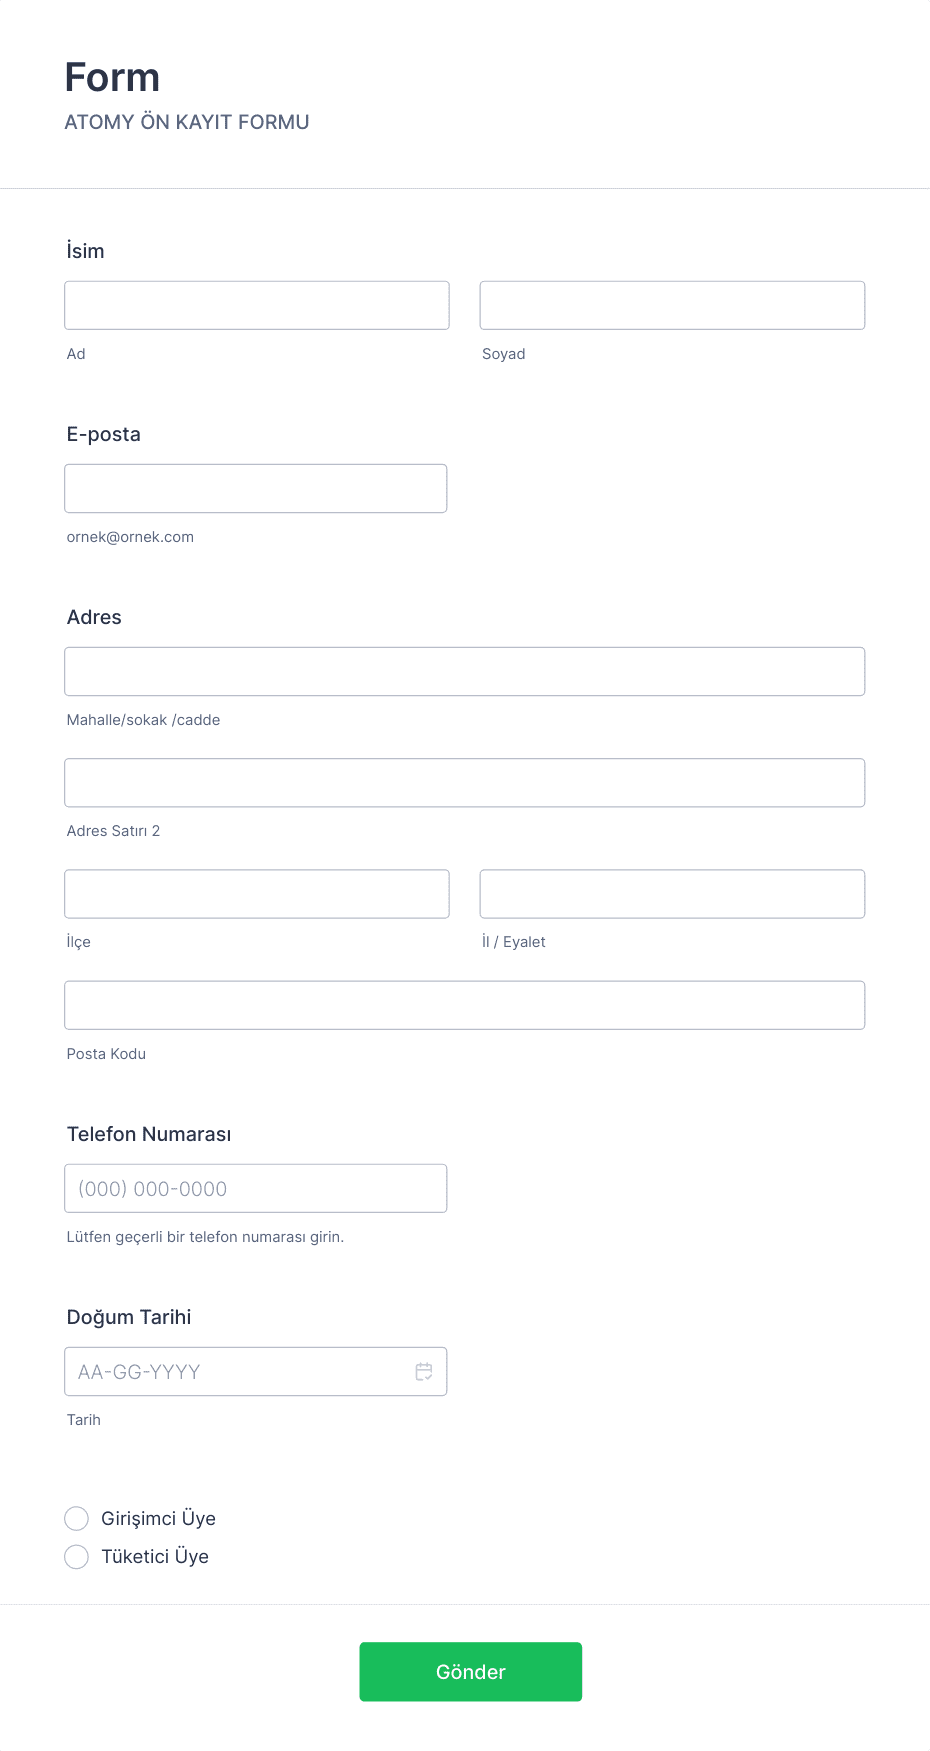The width and height of the screenshot is (930, 1751).
Task: Open the calendar picker icon in Doğum Tarihi
Action: [424, 1372]
